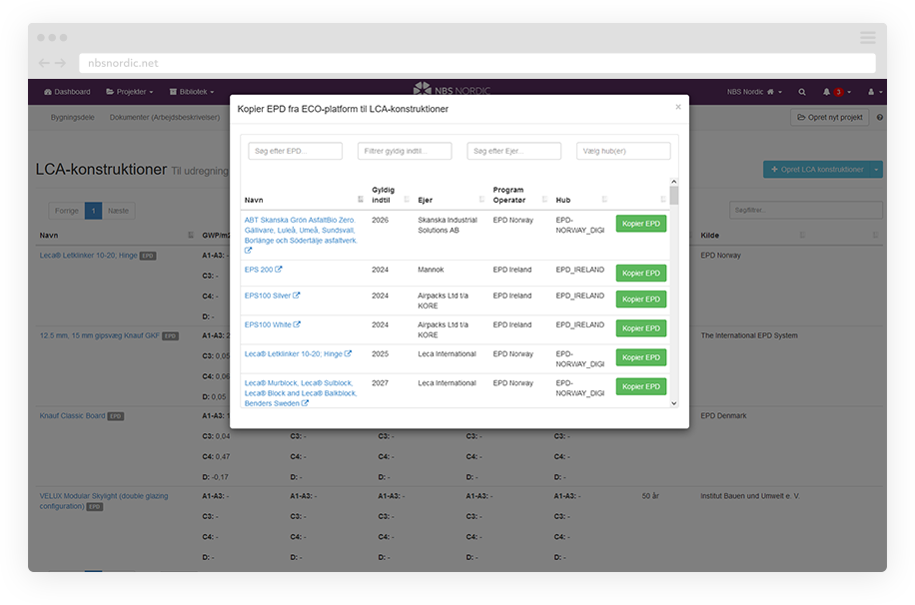Open EPS 200 link in modal

(x=259, y=270)
